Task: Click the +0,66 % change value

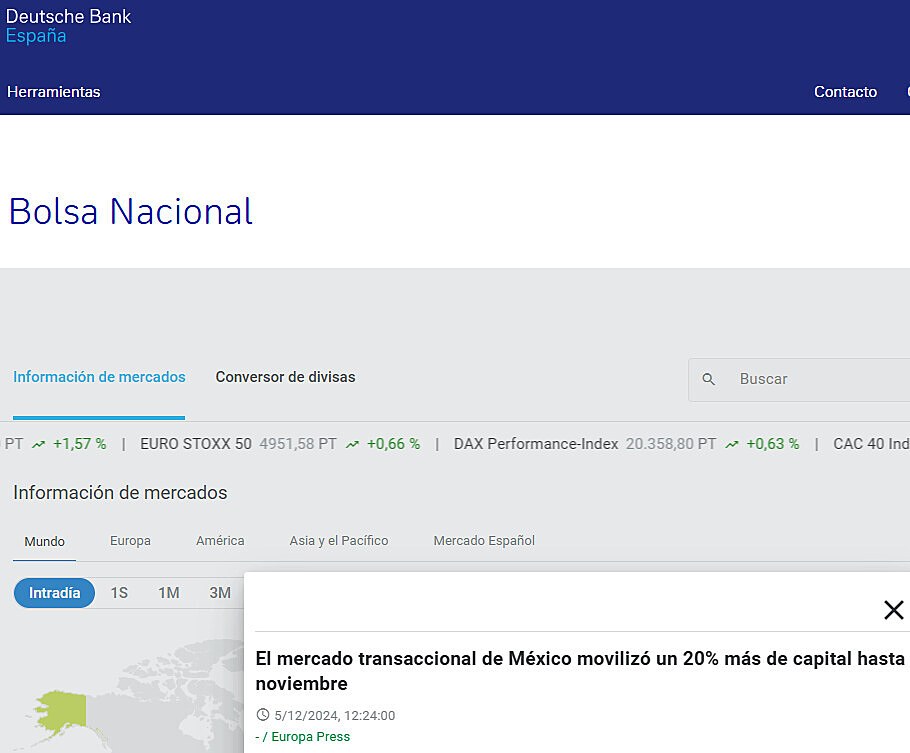Action: click(x=393, y=444)
